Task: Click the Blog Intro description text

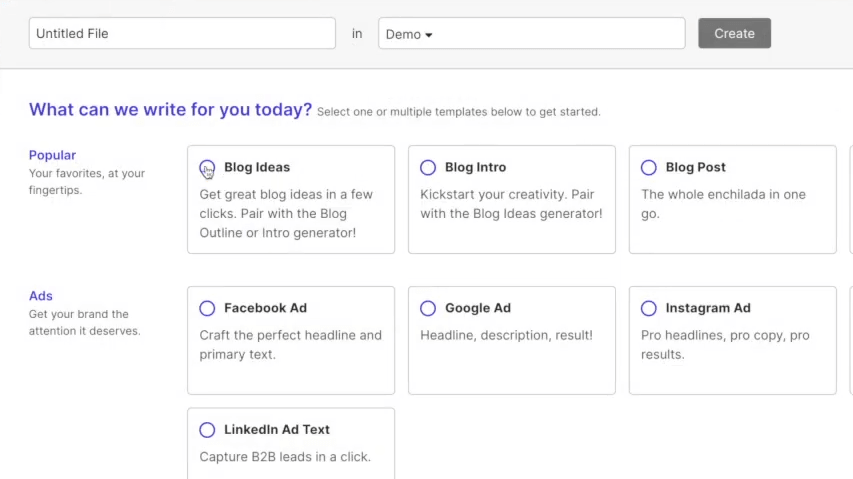Action: [511, 204]
